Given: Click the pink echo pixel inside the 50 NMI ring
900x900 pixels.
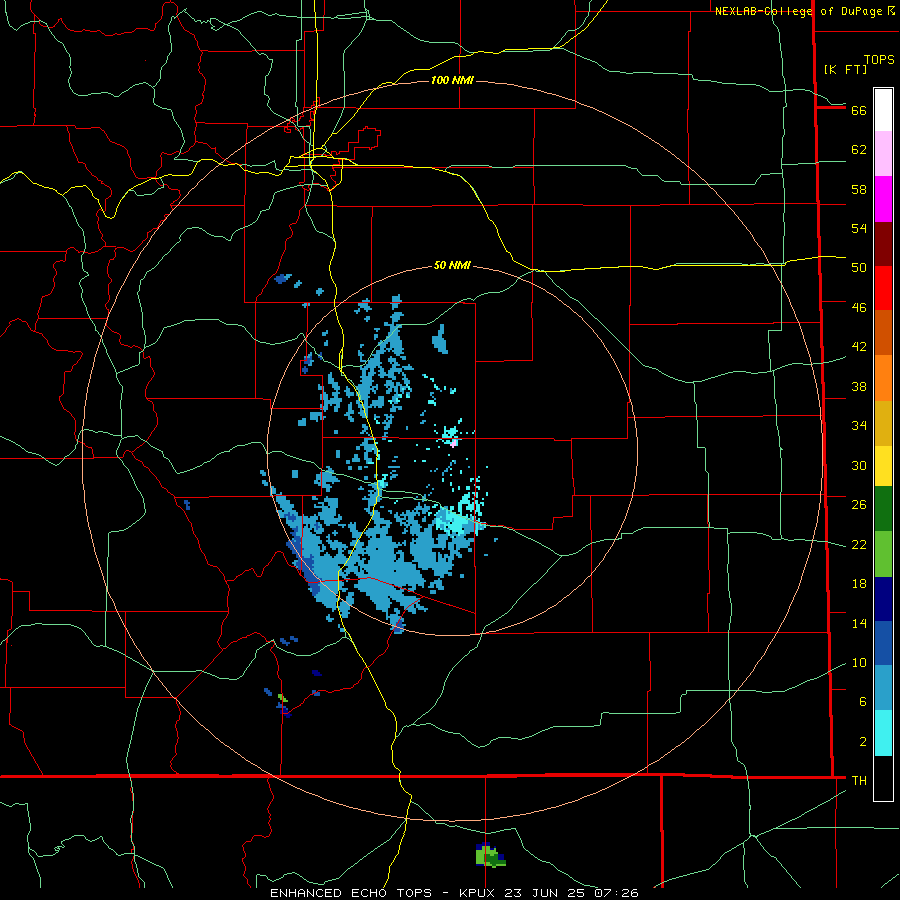Looking at the screenshot, I should [453, 443].
